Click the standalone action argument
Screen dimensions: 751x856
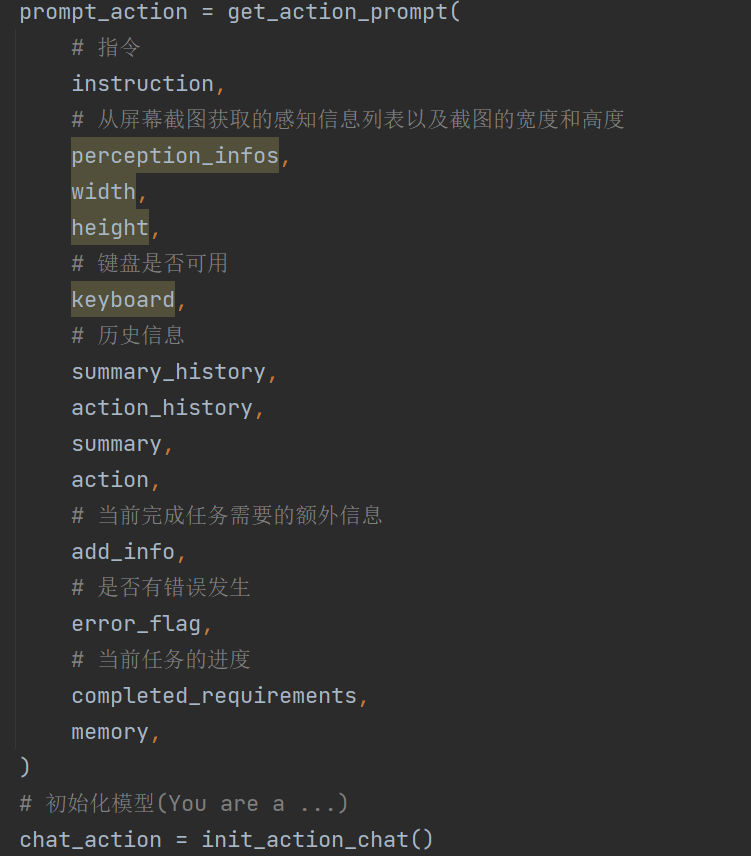click(110, 480)
